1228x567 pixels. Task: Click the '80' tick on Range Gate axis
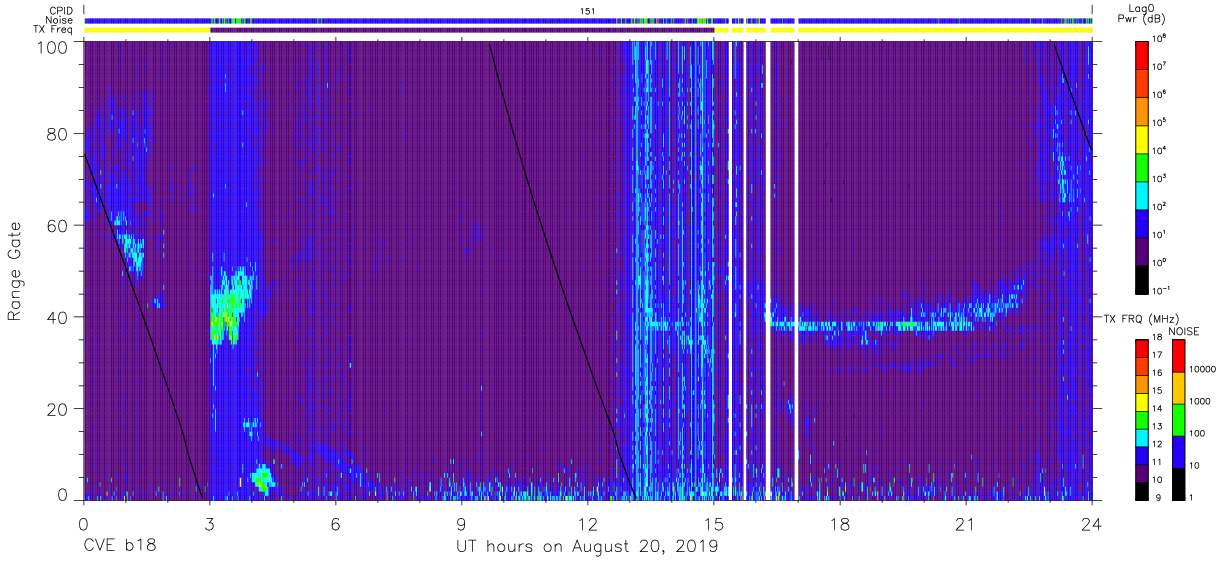(58, 133)
